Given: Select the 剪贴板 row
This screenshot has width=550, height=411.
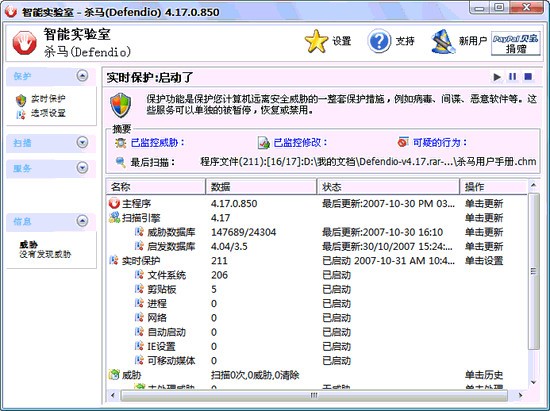Looking at the screenshot, I should (317, 289).
